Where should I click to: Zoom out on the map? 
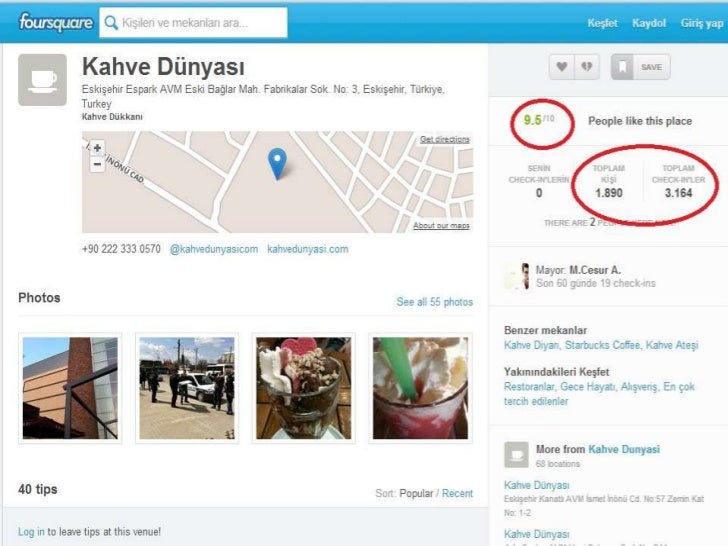click(x=97, y=164)
